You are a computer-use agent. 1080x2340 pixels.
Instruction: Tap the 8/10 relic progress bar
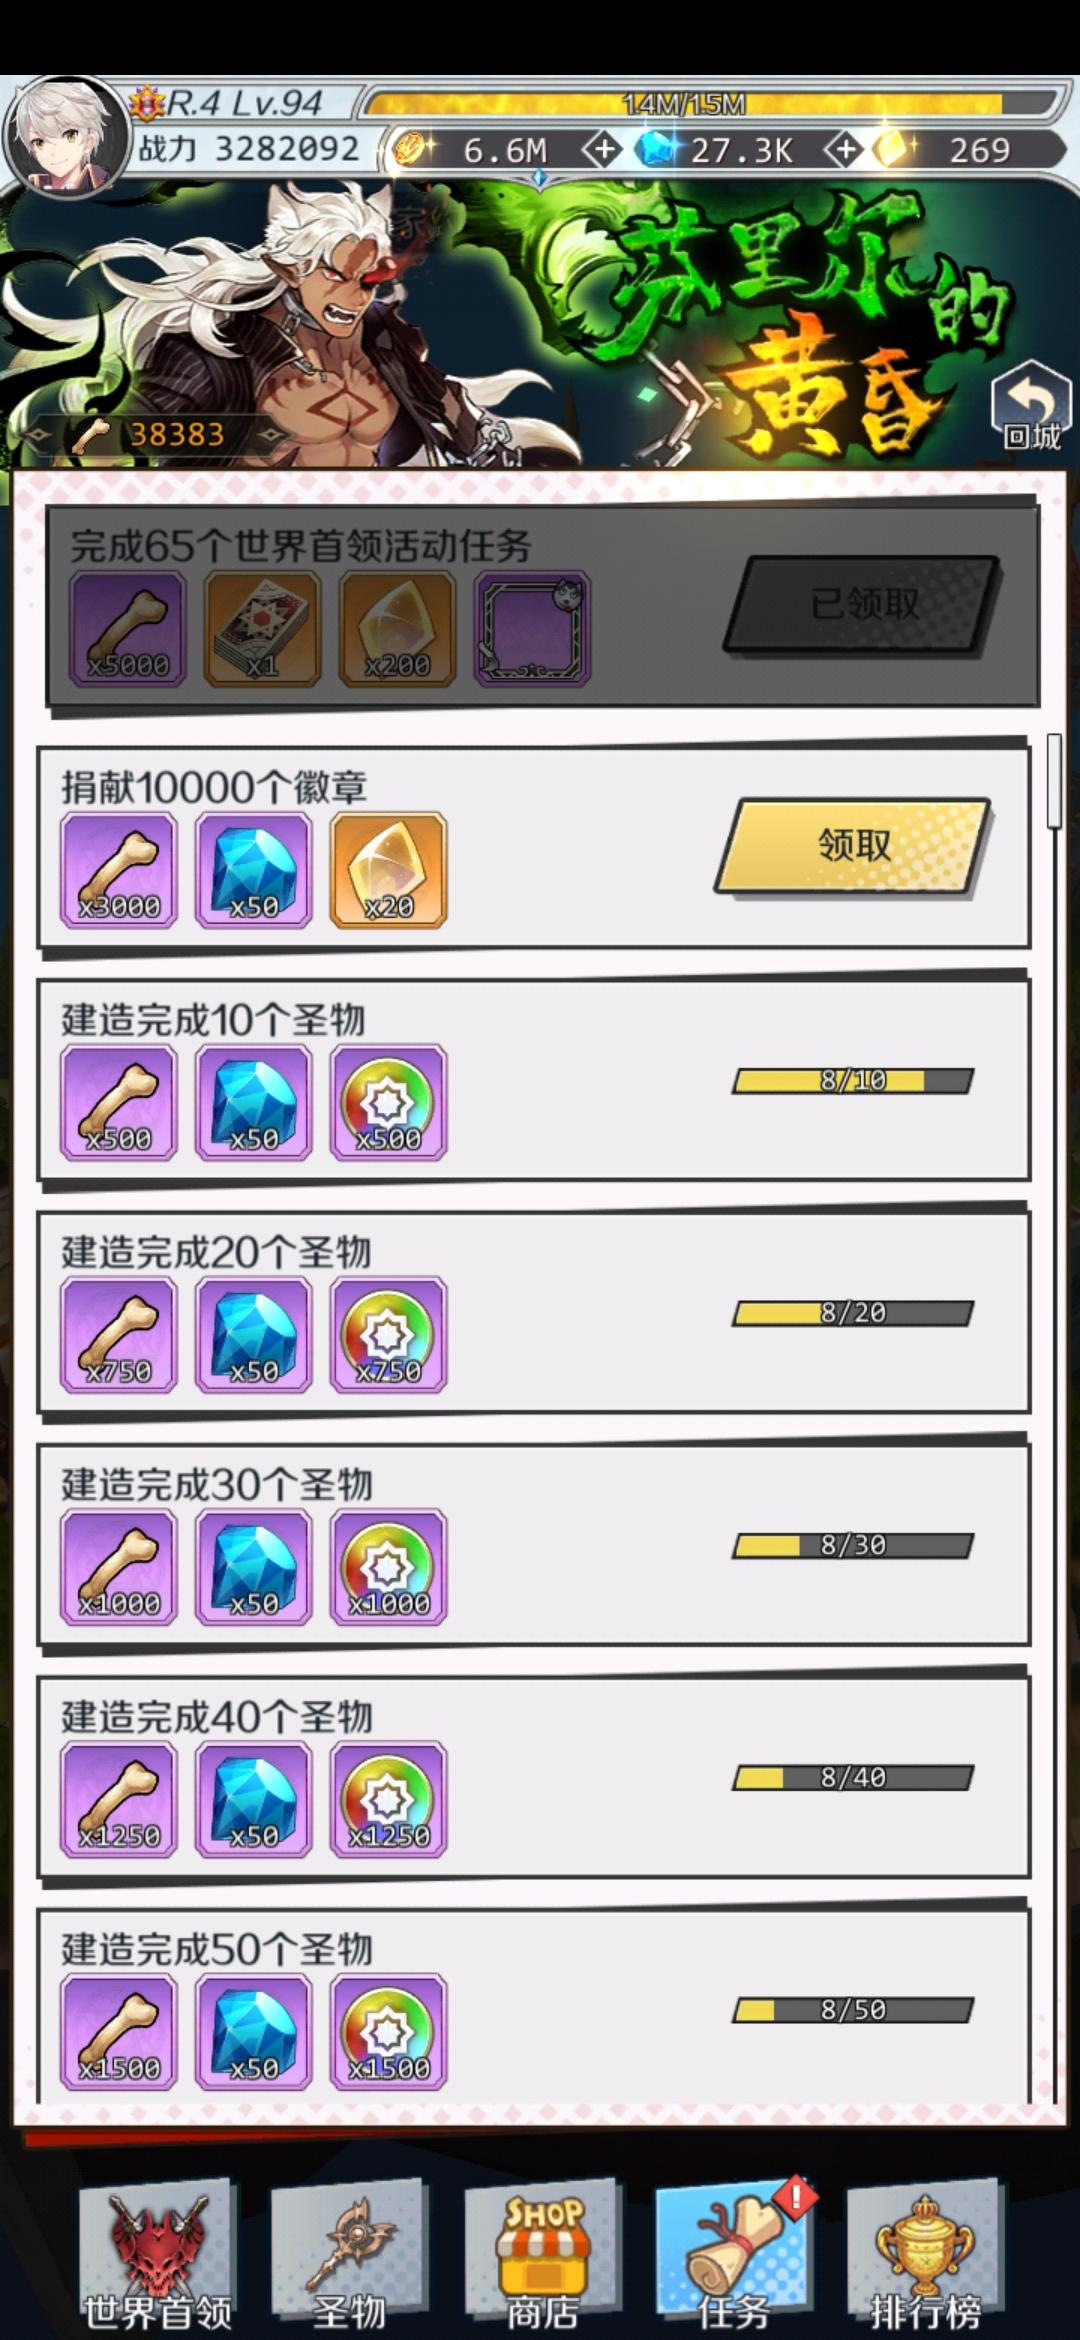[x=853, y=1080]
